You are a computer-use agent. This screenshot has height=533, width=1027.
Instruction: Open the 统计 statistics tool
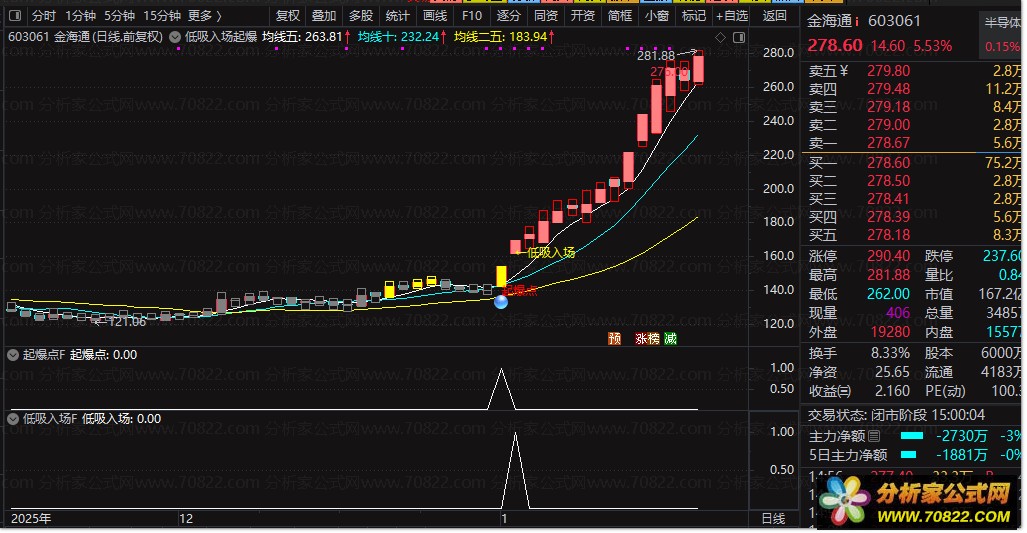pos(397,15)
